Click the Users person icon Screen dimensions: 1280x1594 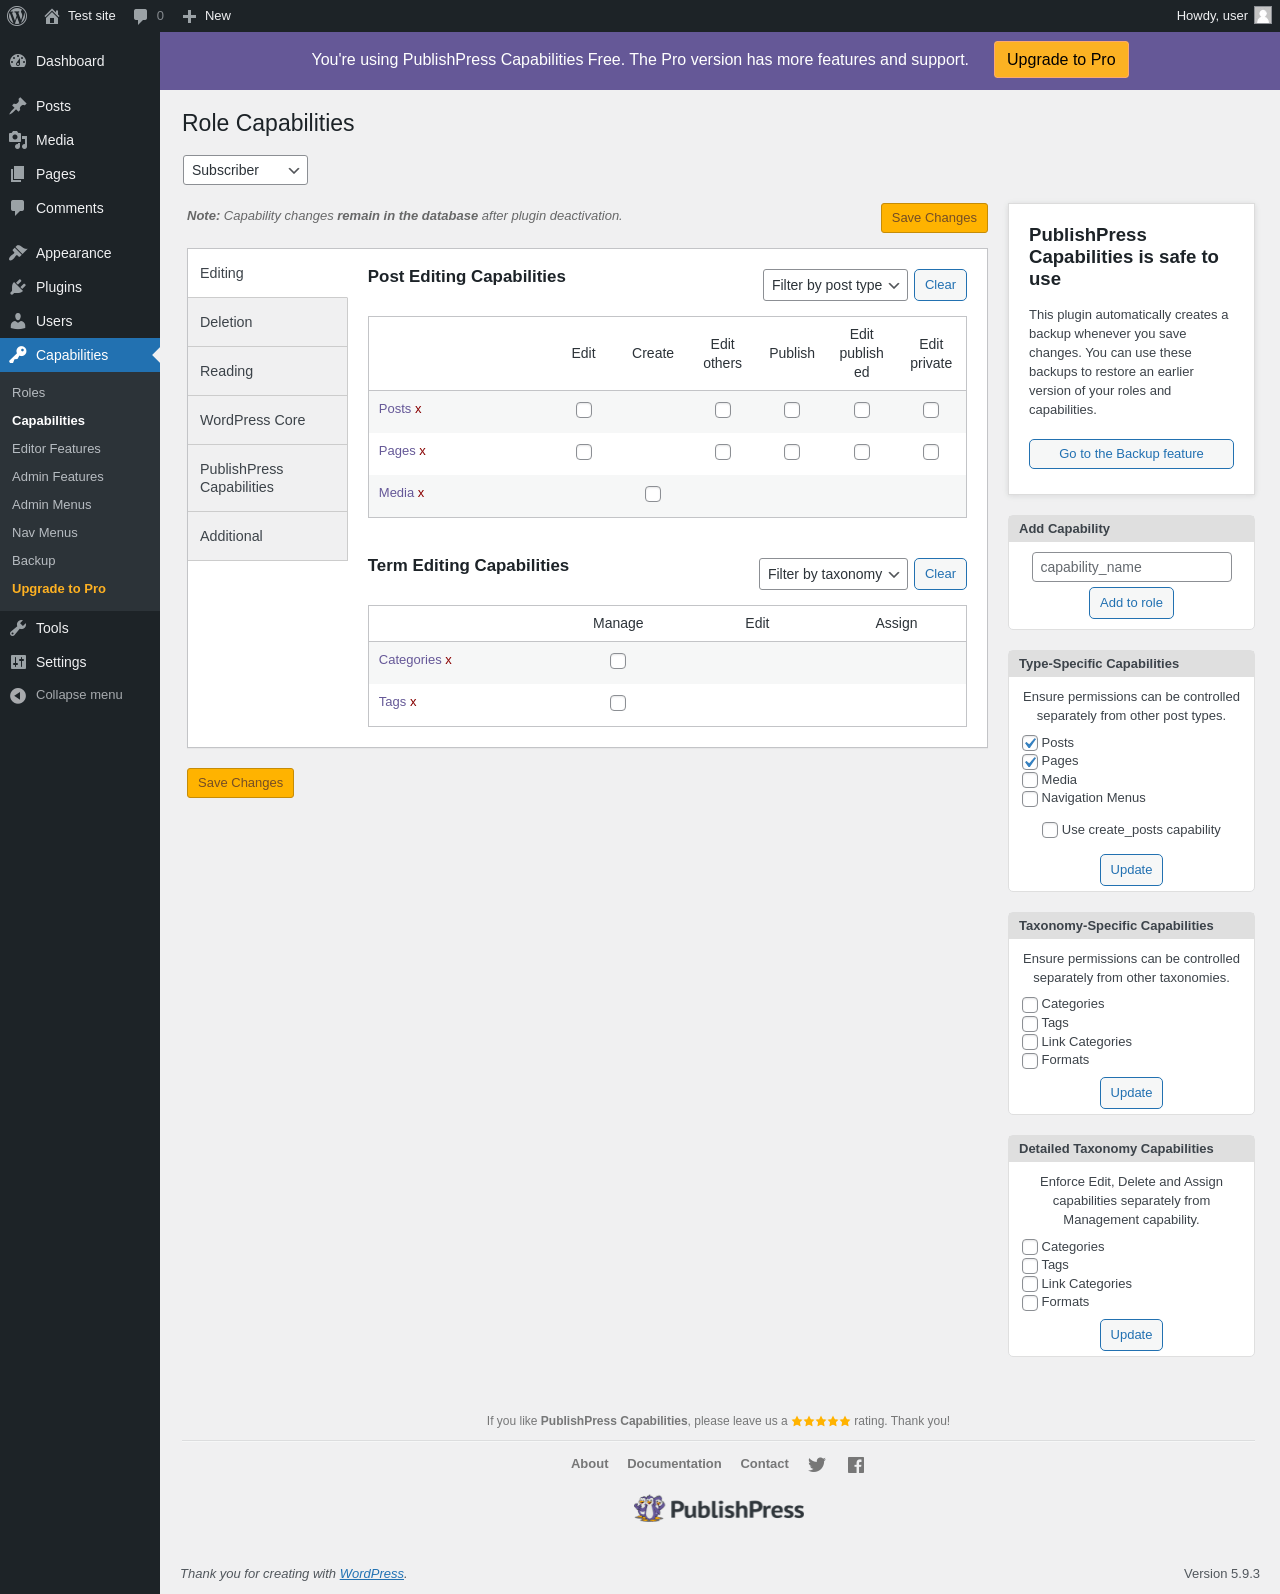(18, 321)
